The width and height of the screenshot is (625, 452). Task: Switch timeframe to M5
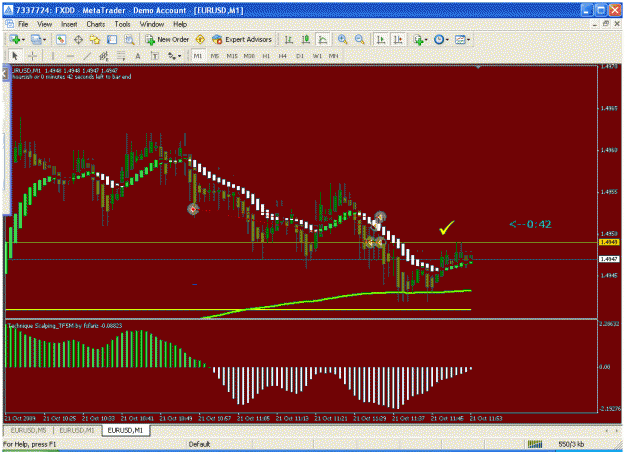215,56
